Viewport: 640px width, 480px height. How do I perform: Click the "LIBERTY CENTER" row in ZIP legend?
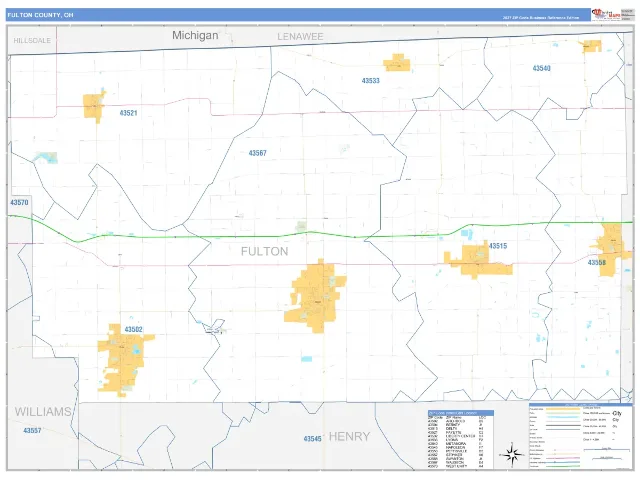point(456,436)
